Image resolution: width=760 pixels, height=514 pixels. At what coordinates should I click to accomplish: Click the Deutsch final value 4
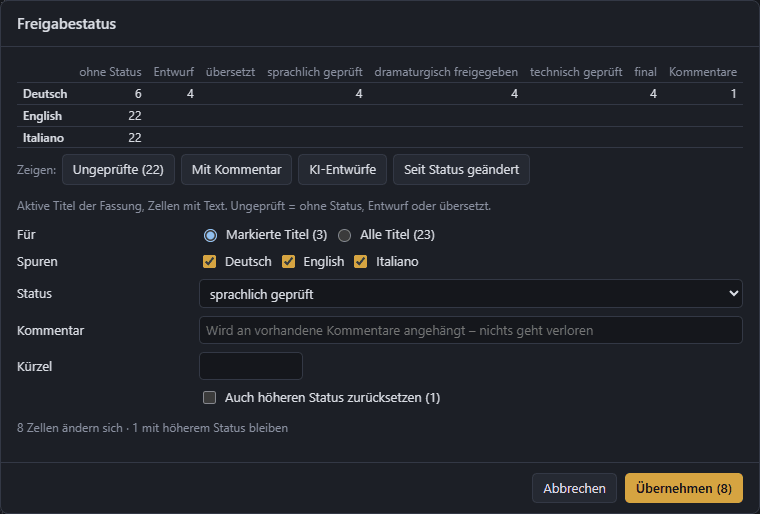tap(653, 94)
